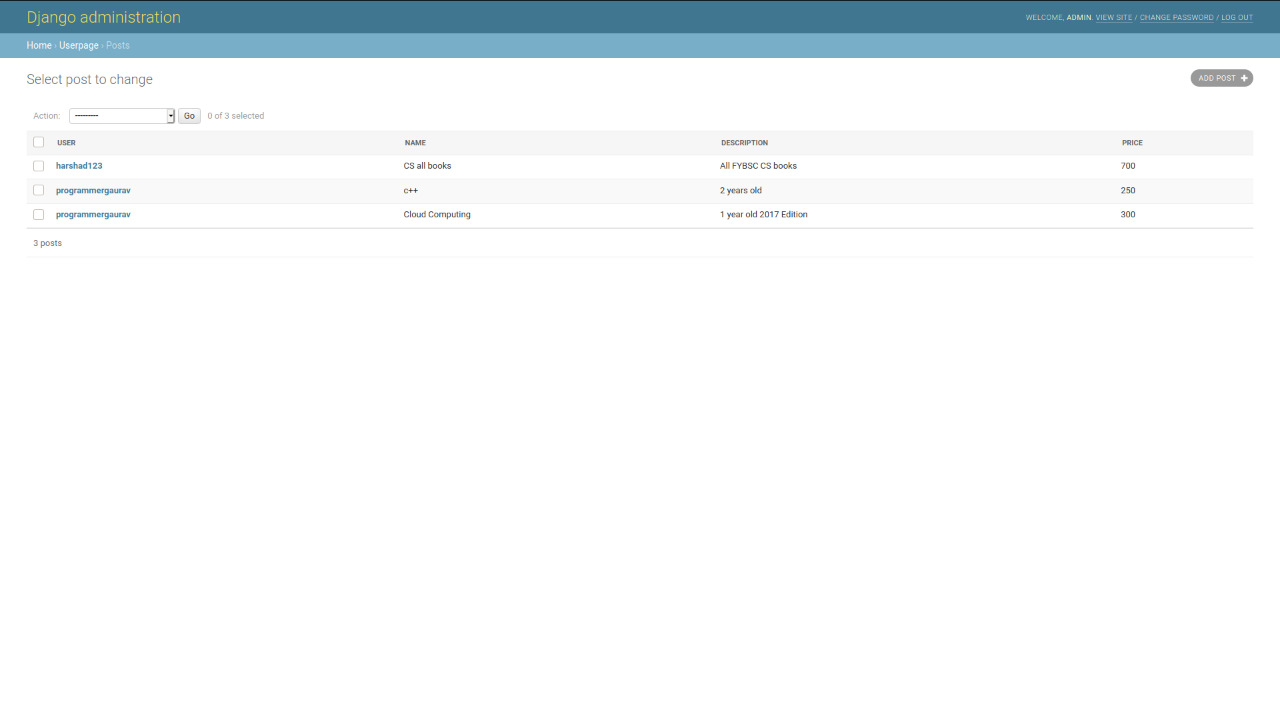
Task: Sort by the Name column header
Action: (415, 143)
